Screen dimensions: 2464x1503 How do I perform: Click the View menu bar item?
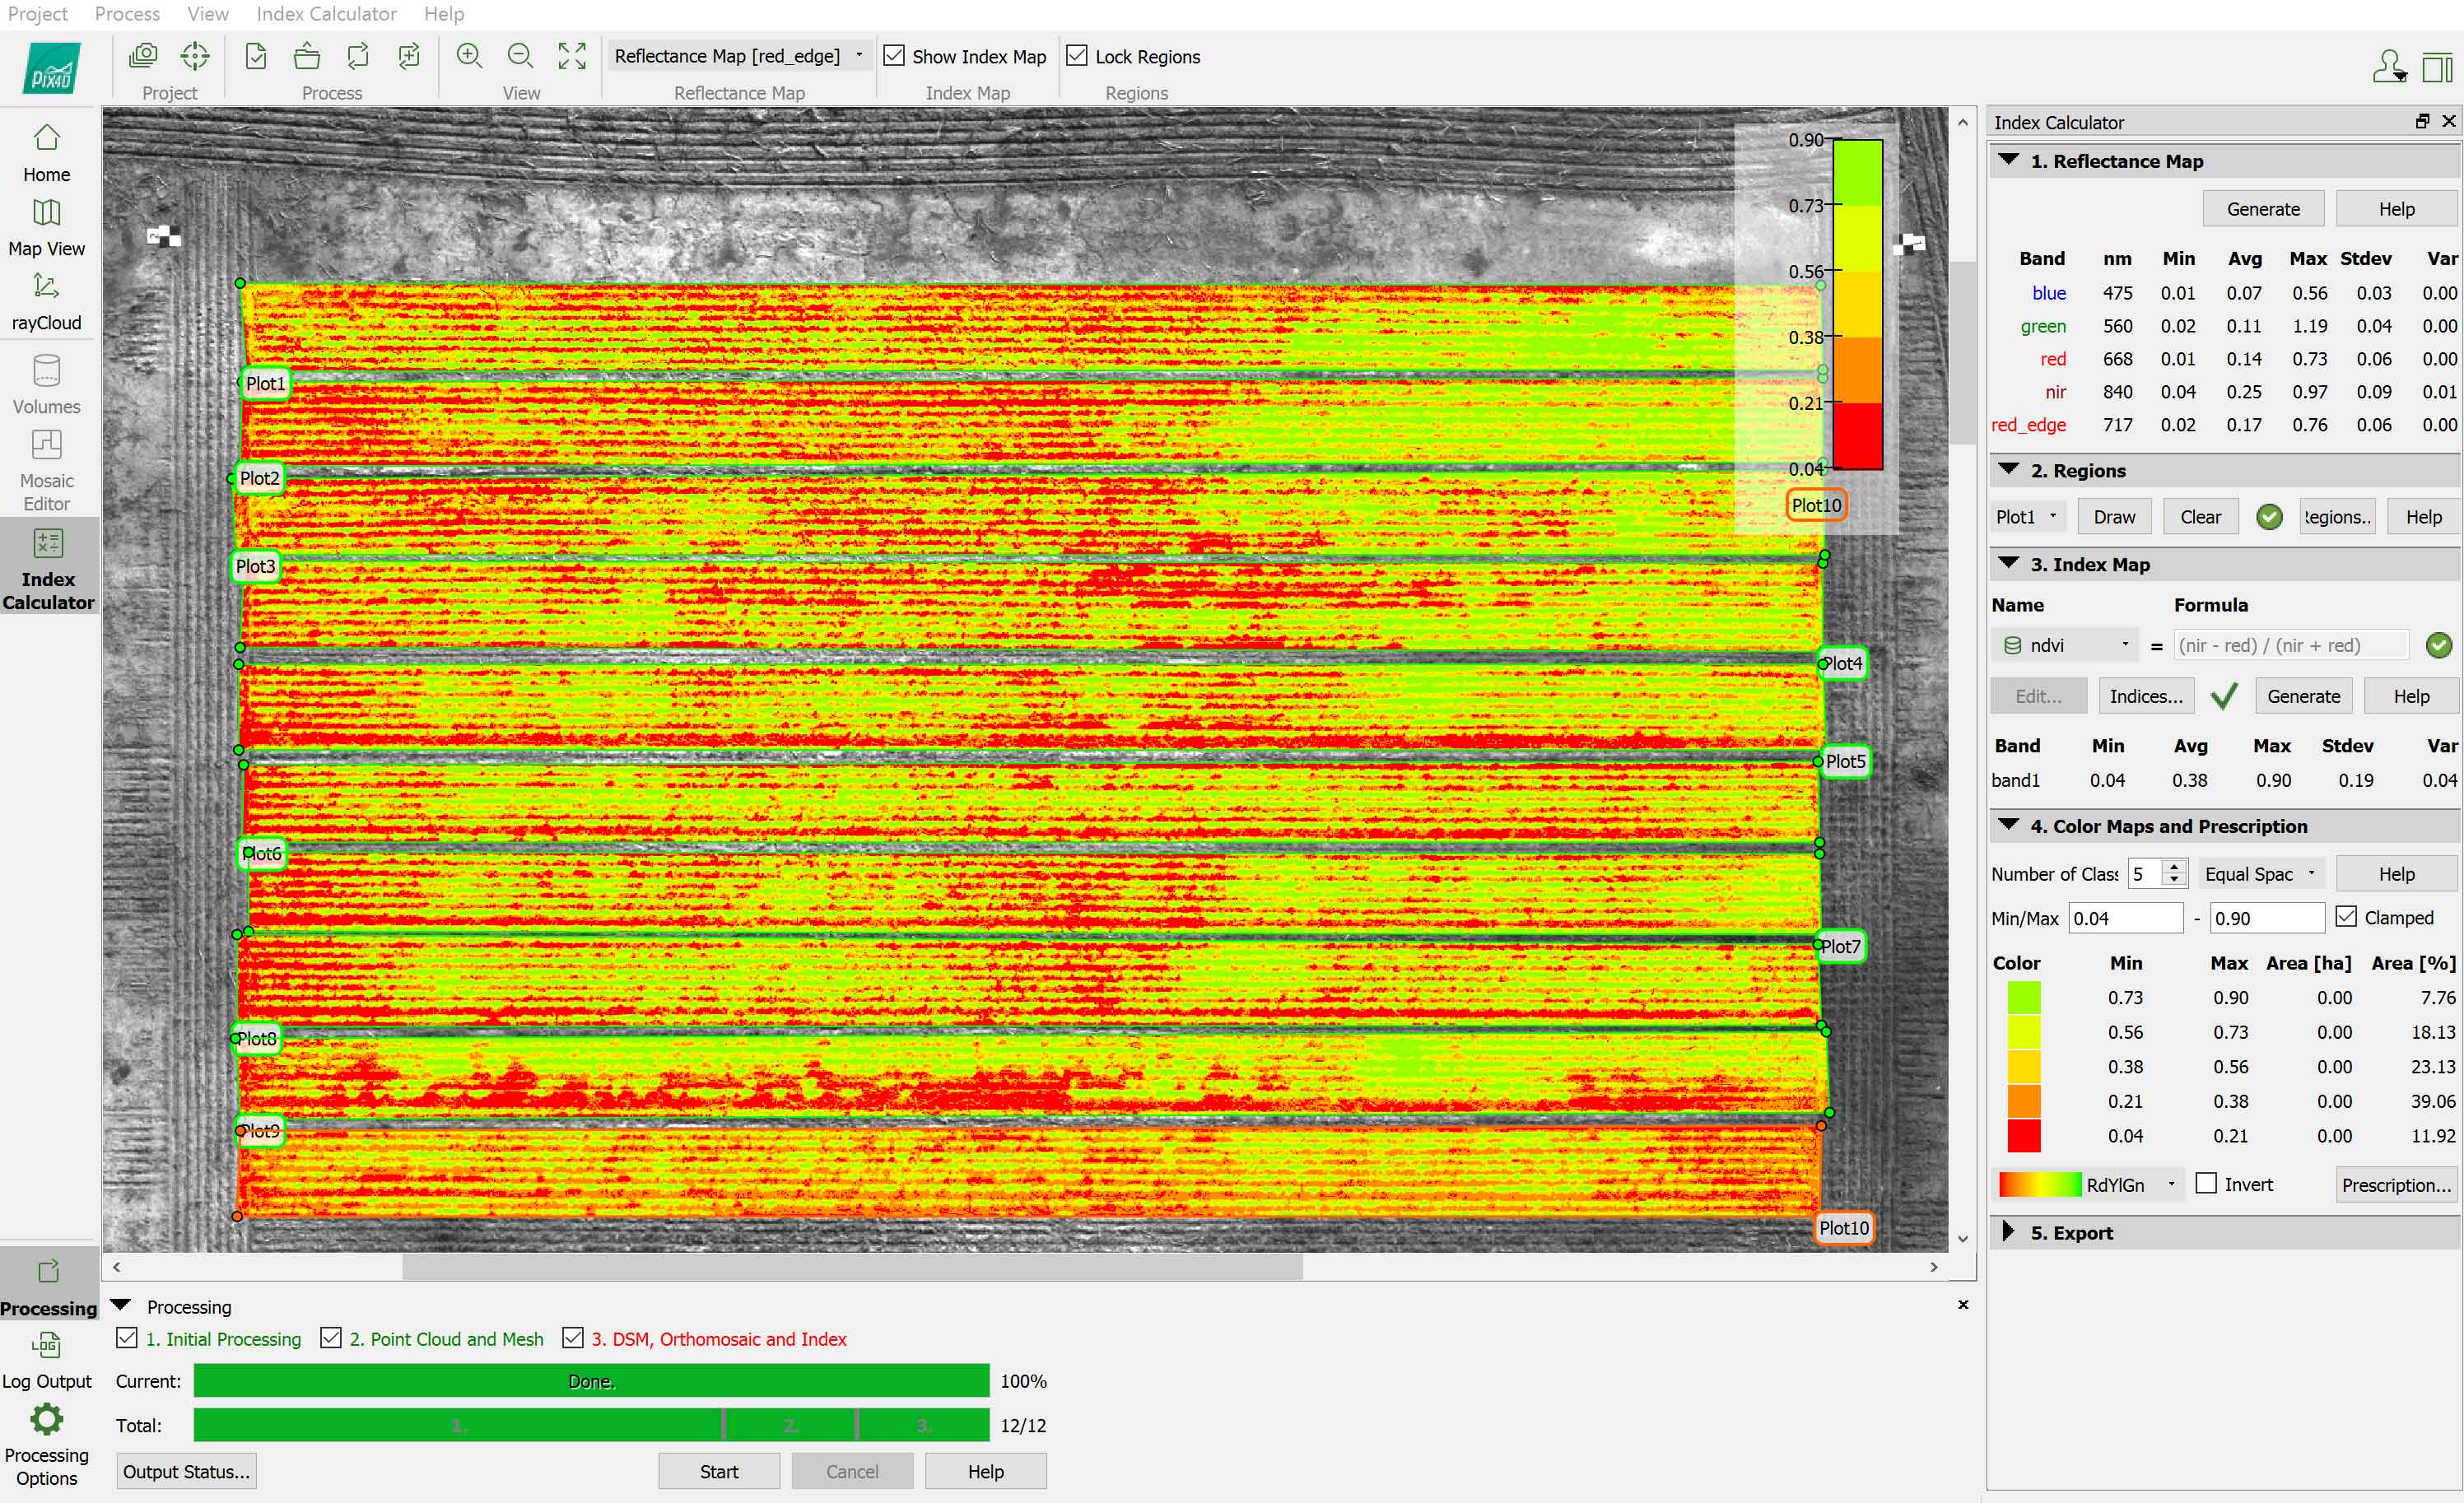coord(209,14)
